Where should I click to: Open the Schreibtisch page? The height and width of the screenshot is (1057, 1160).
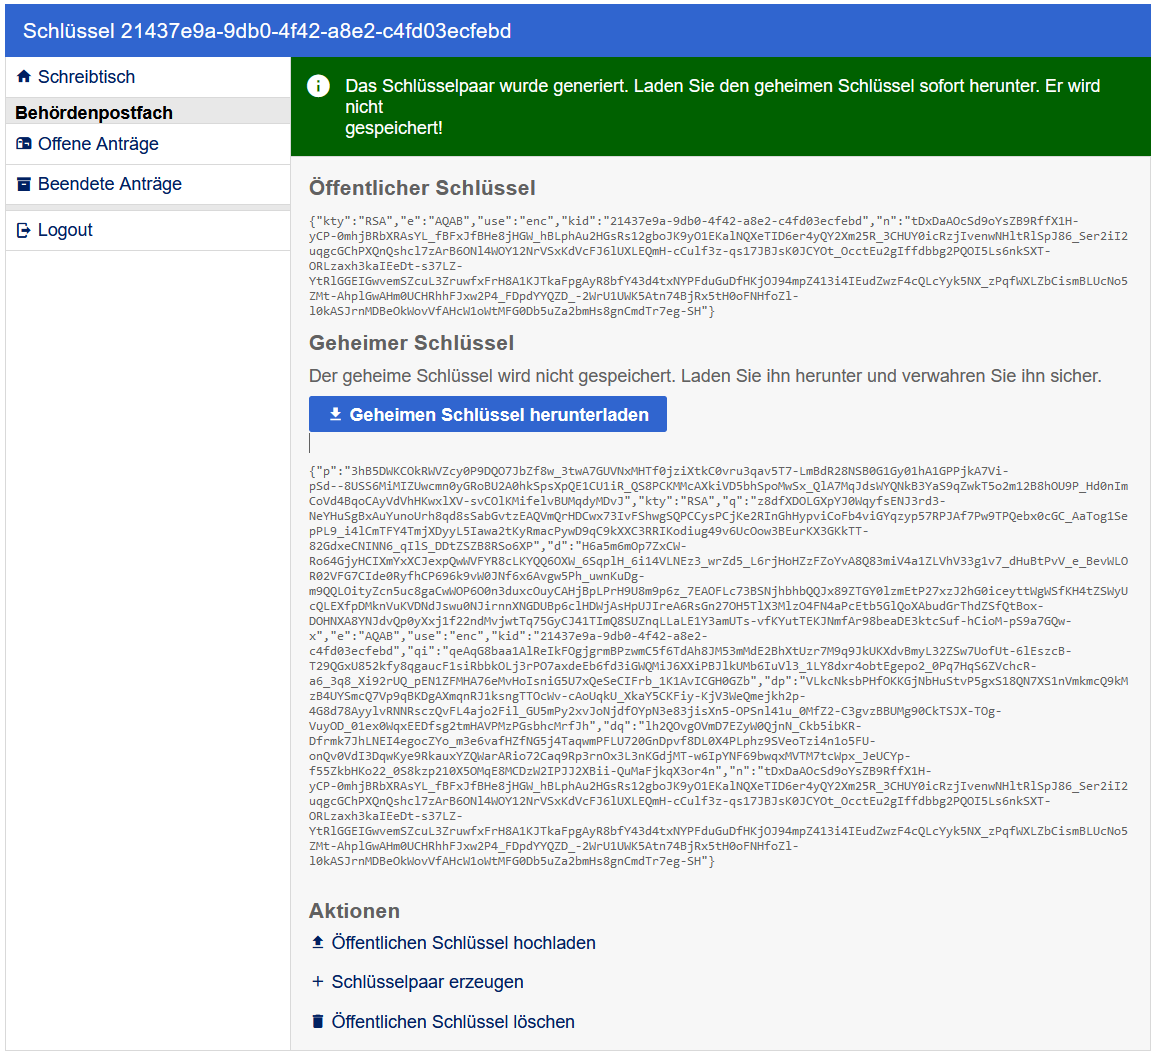coord(86,77)
